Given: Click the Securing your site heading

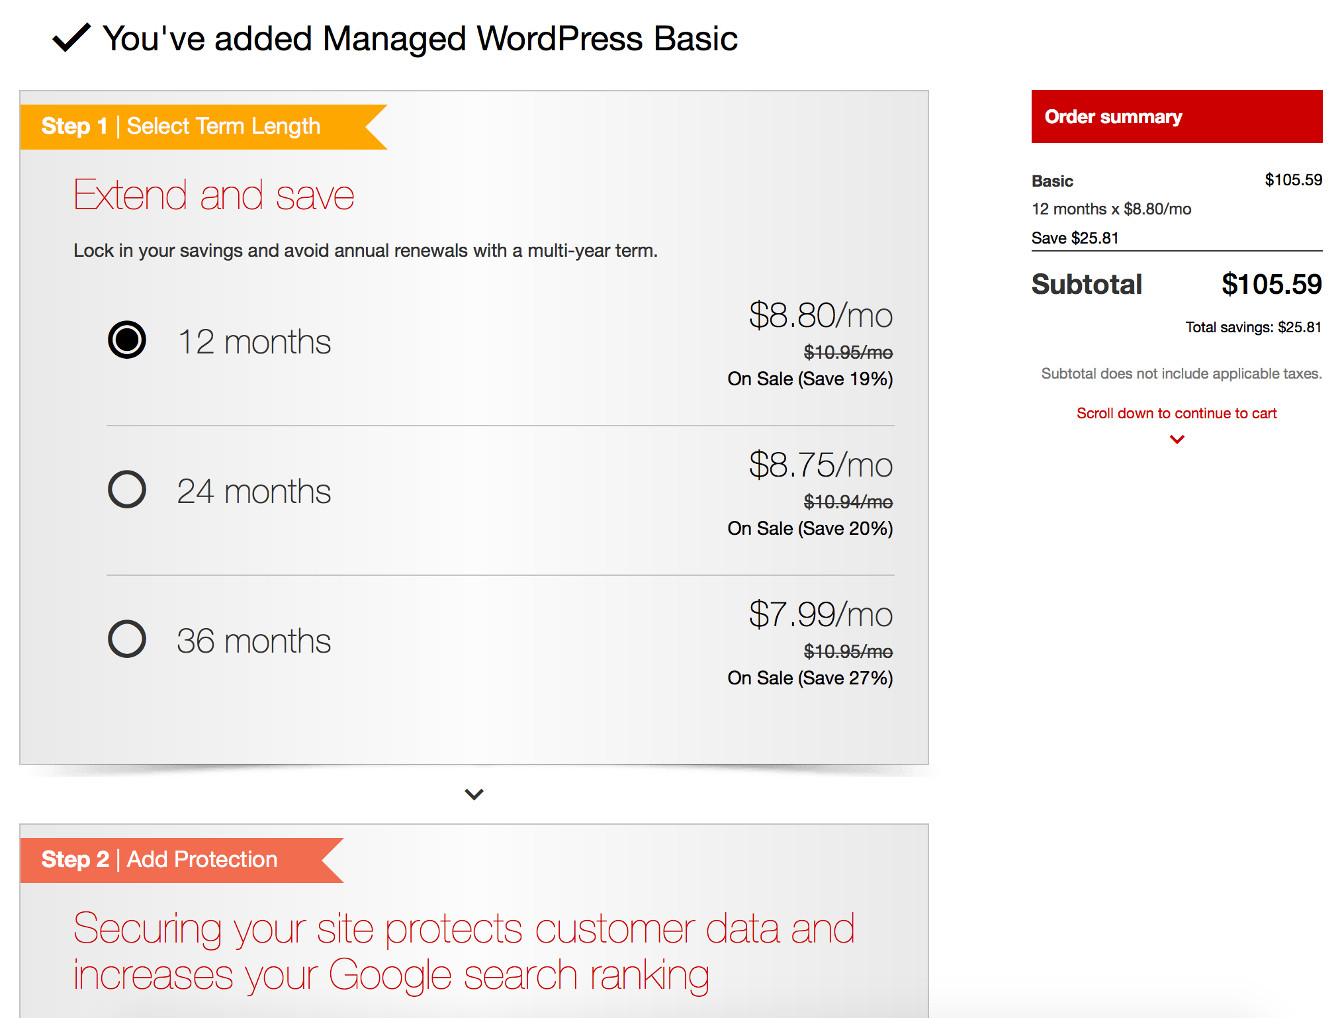Looking at the screenshot, I should tap(464, 952).
